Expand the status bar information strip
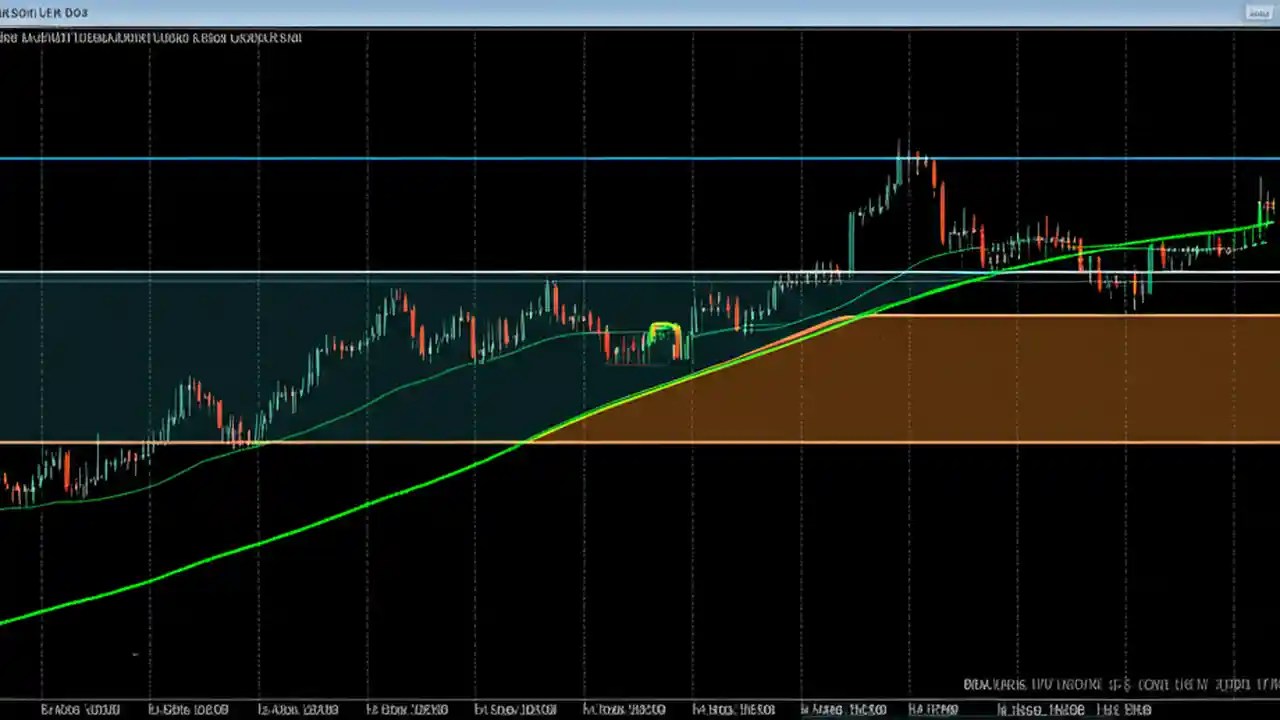Viewport: 1280px width, 720px height. tap(640, 709)
